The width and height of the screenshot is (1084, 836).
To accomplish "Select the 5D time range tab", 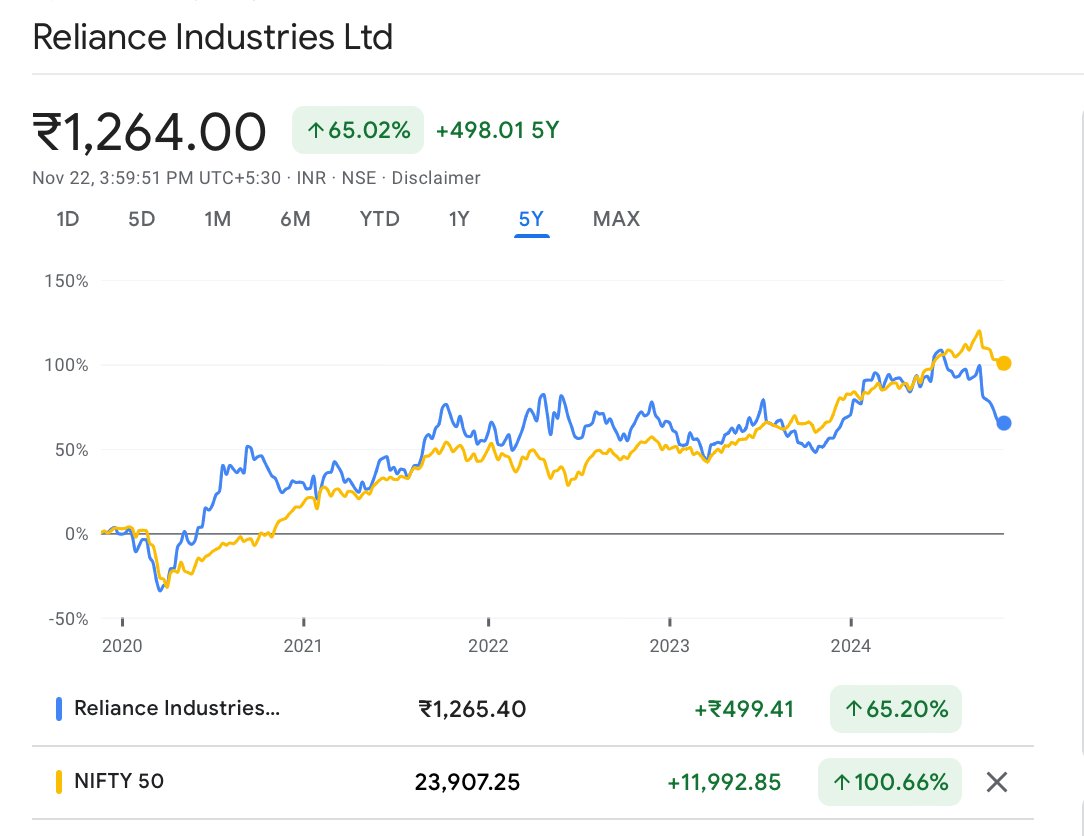I will [x=142, y=219].
